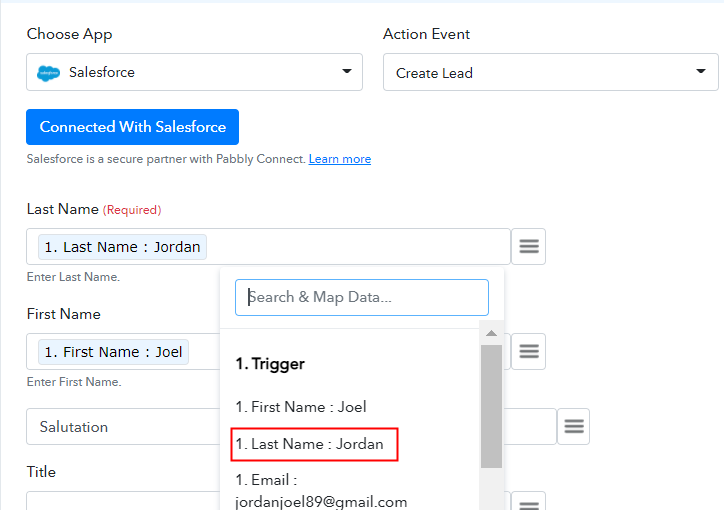Open the Title field's hamburger menu icon
The width and height of the screenshot is (724, 510).
click(529, 503)
